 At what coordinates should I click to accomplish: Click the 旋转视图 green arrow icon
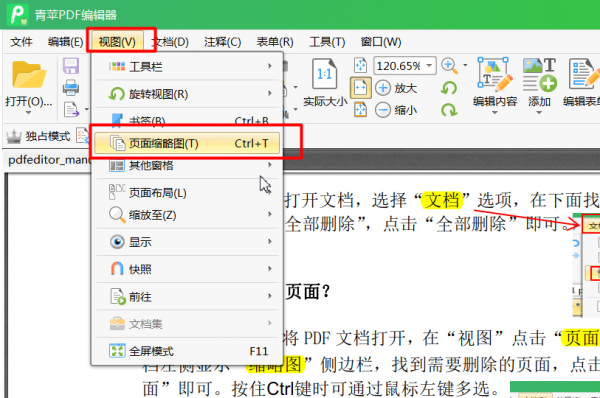(117, 94)
